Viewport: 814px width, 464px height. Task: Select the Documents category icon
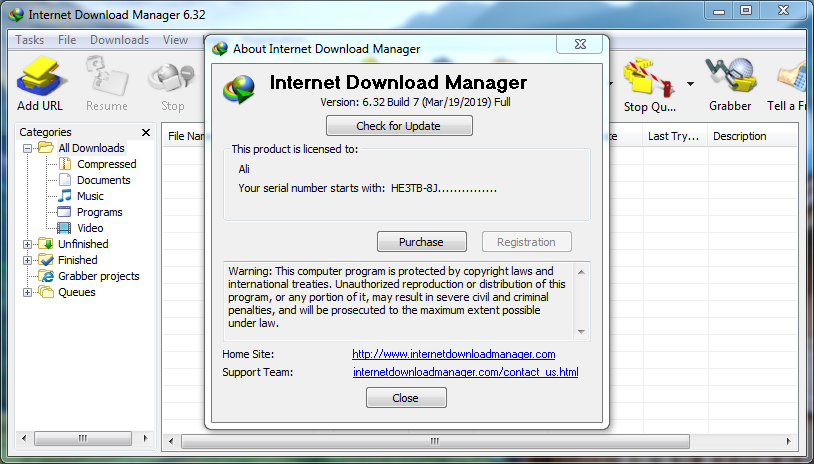pos(65,180)
